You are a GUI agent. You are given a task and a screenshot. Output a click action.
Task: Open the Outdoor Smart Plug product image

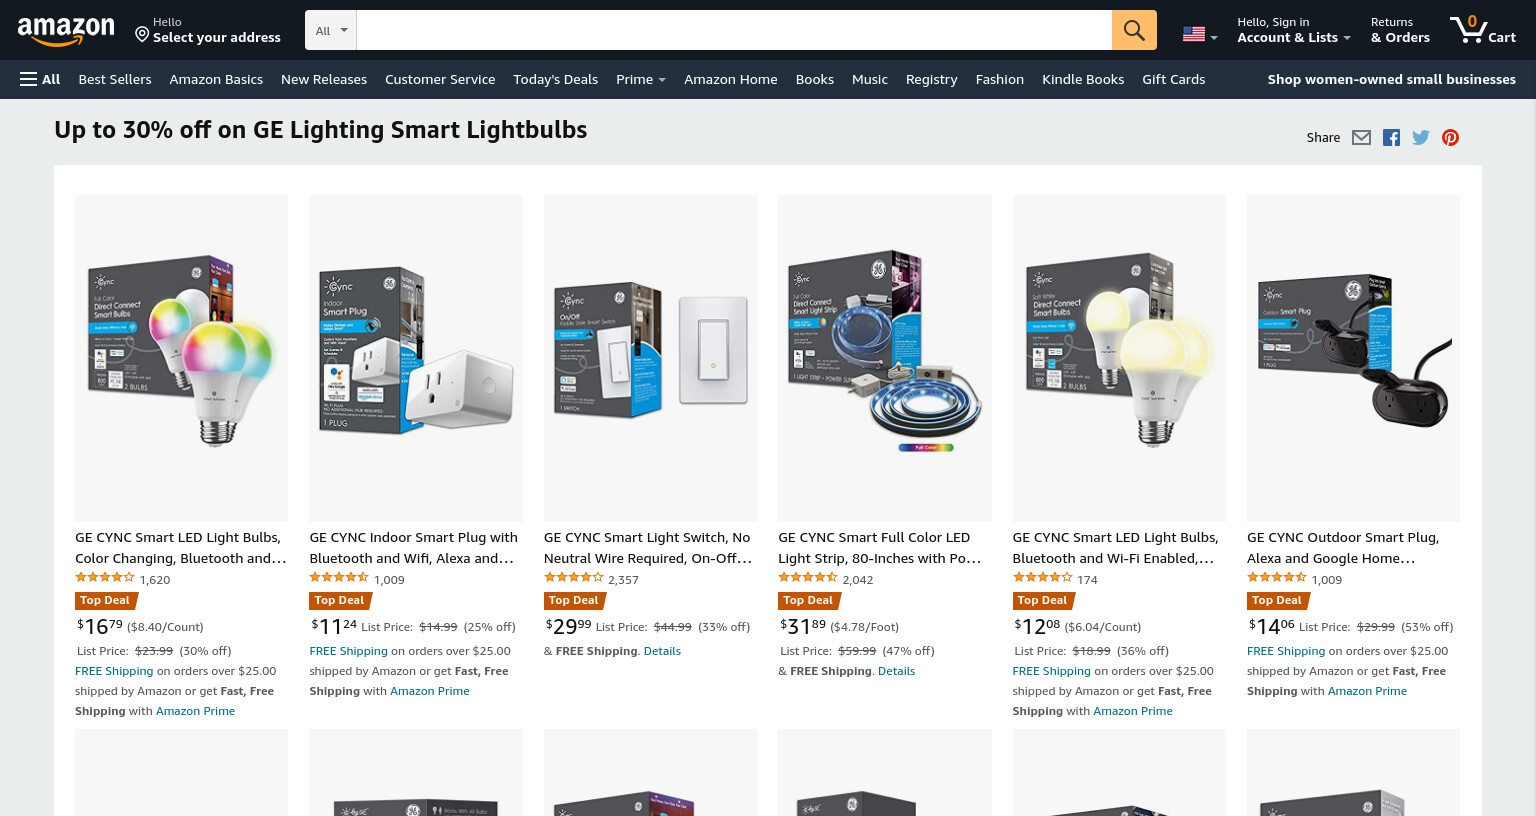point(1353,358)
